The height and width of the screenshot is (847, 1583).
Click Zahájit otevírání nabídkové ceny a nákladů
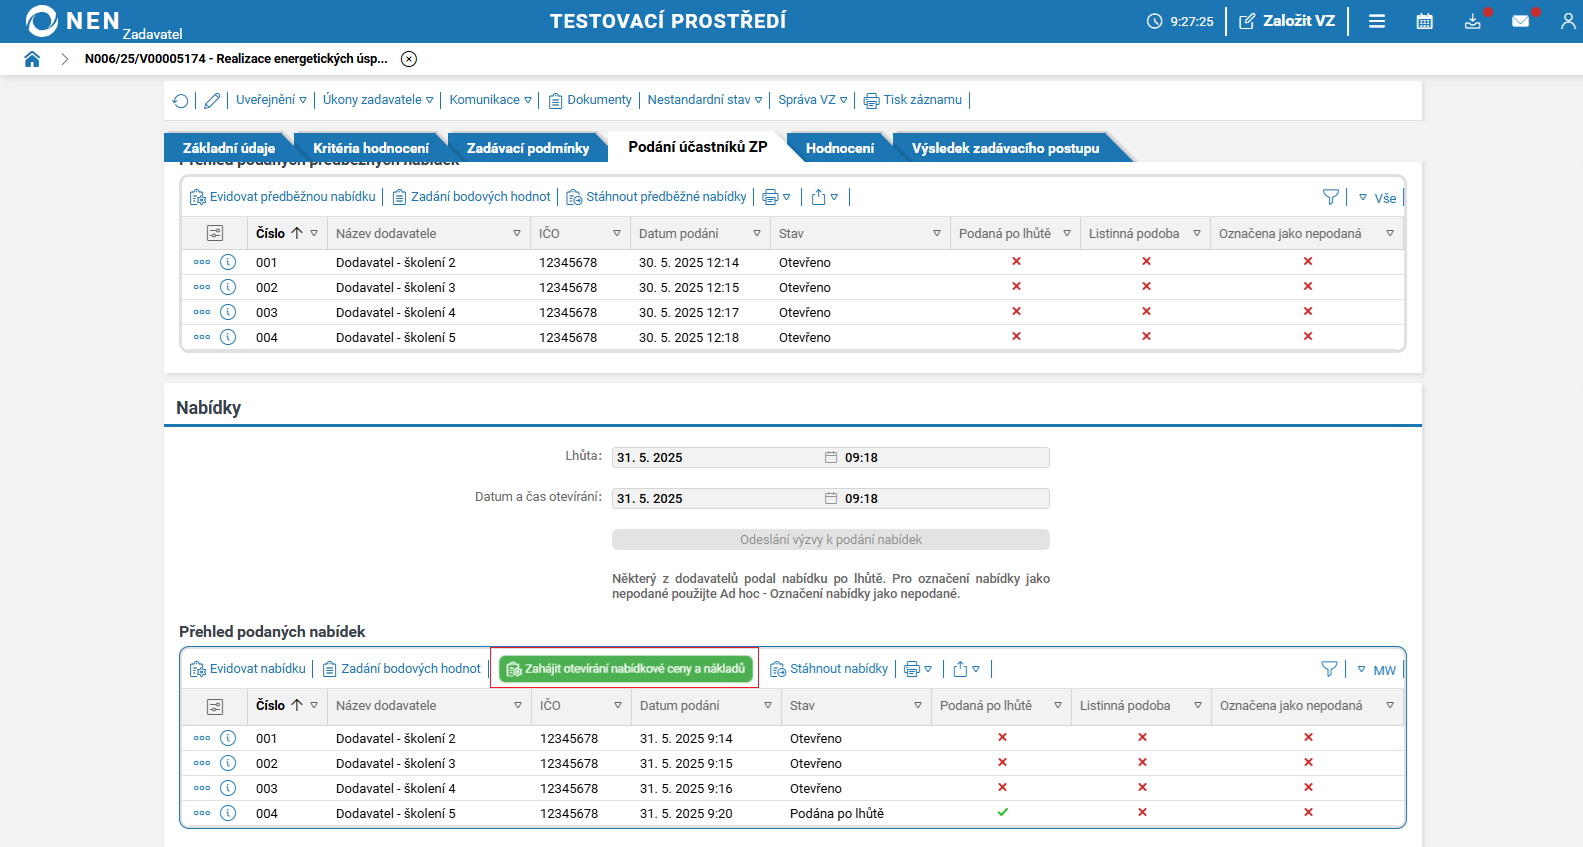(625, 669)
